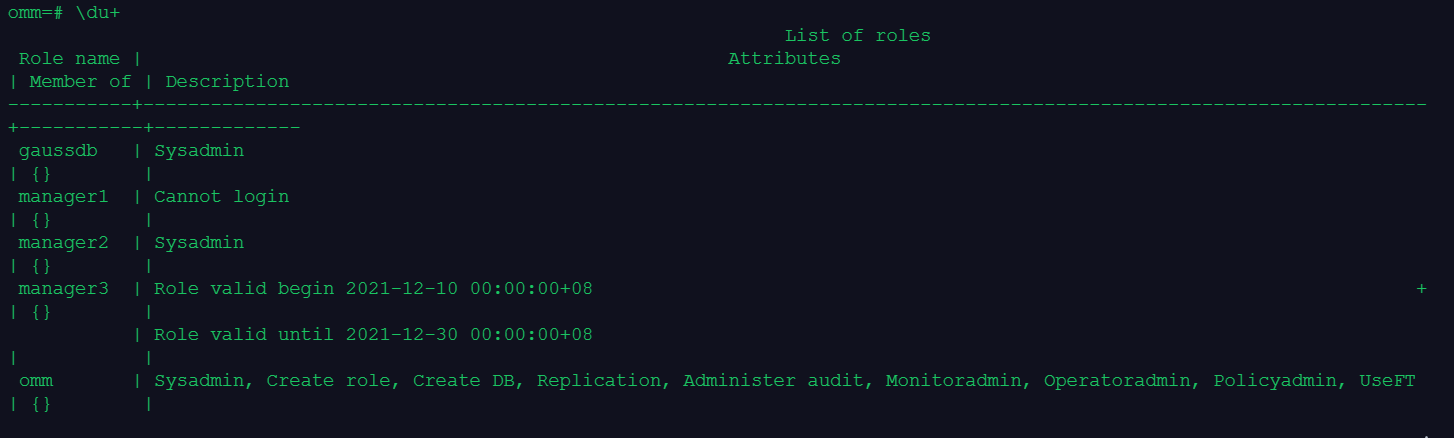The width and height of the screenshot is (1454, 438).
Task: Click the "Cannot login" attribute text
Action: [x=221, y=197]
